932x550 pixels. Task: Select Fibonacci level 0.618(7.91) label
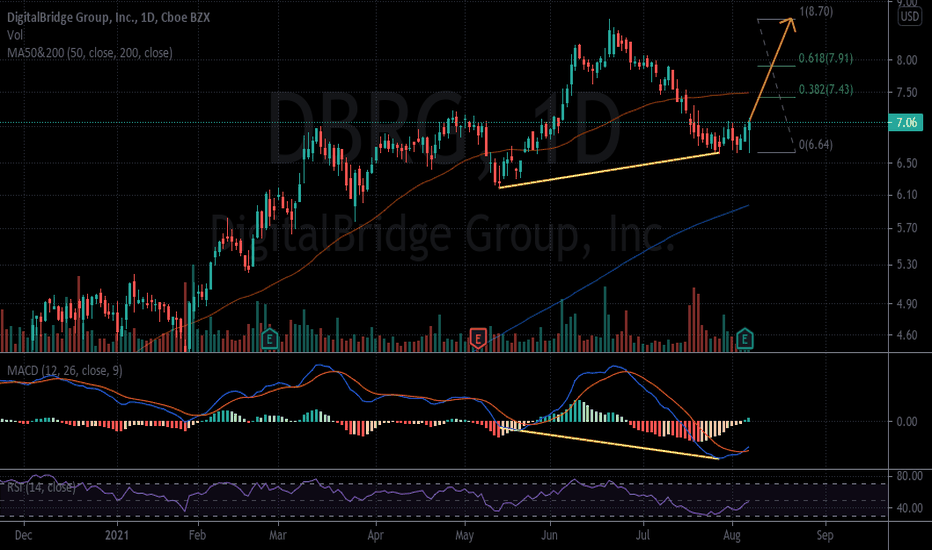(826, 58)
